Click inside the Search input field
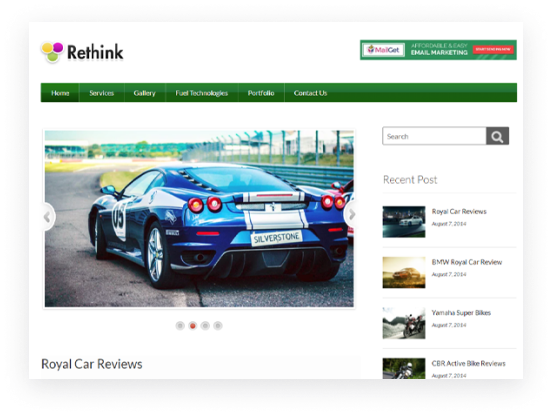 (434, 136)
